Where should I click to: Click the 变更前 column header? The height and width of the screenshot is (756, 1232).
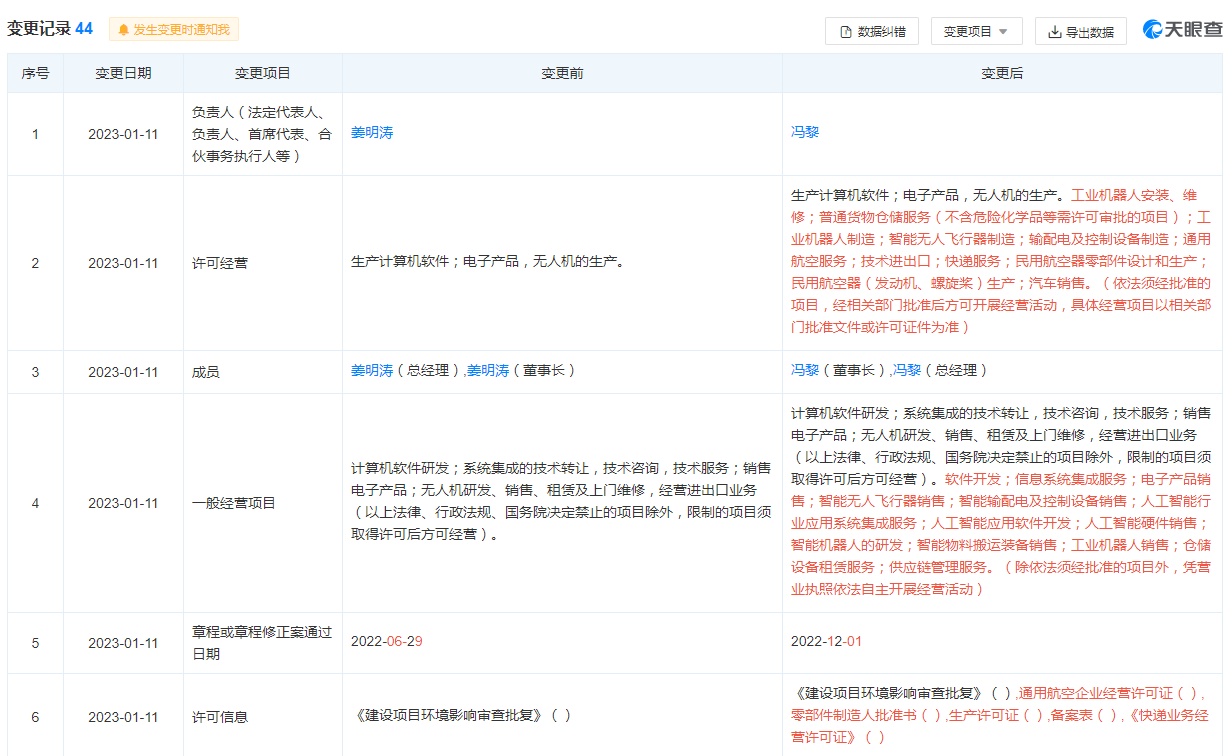pyautogui.click(x=562, y=73)
